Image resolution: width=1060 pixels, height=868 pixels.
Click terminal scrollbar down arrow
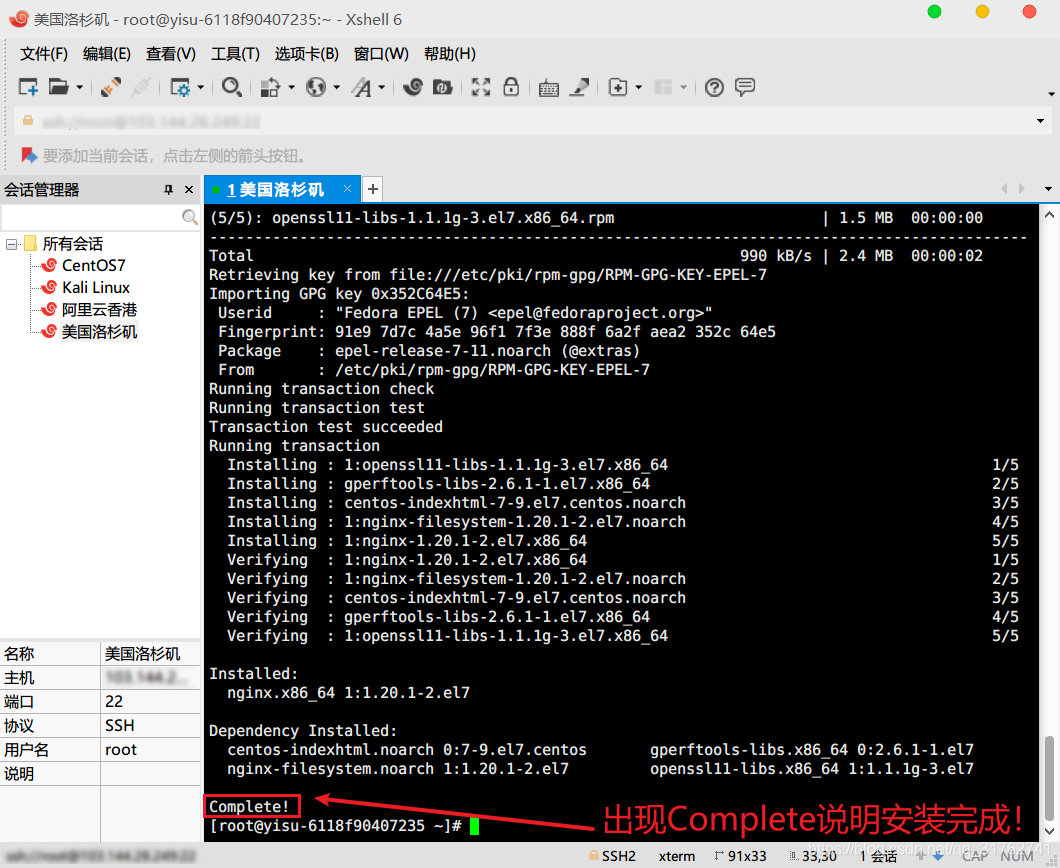1049,832
